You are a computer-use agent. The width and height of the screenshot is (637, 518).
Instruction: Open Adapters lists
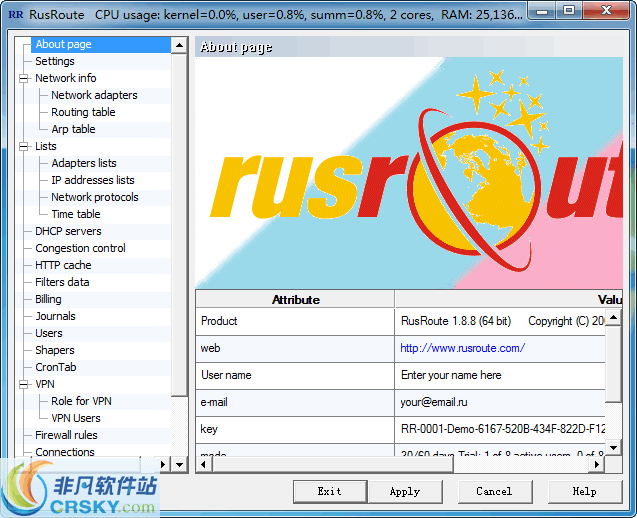click(x=84, y=163)
